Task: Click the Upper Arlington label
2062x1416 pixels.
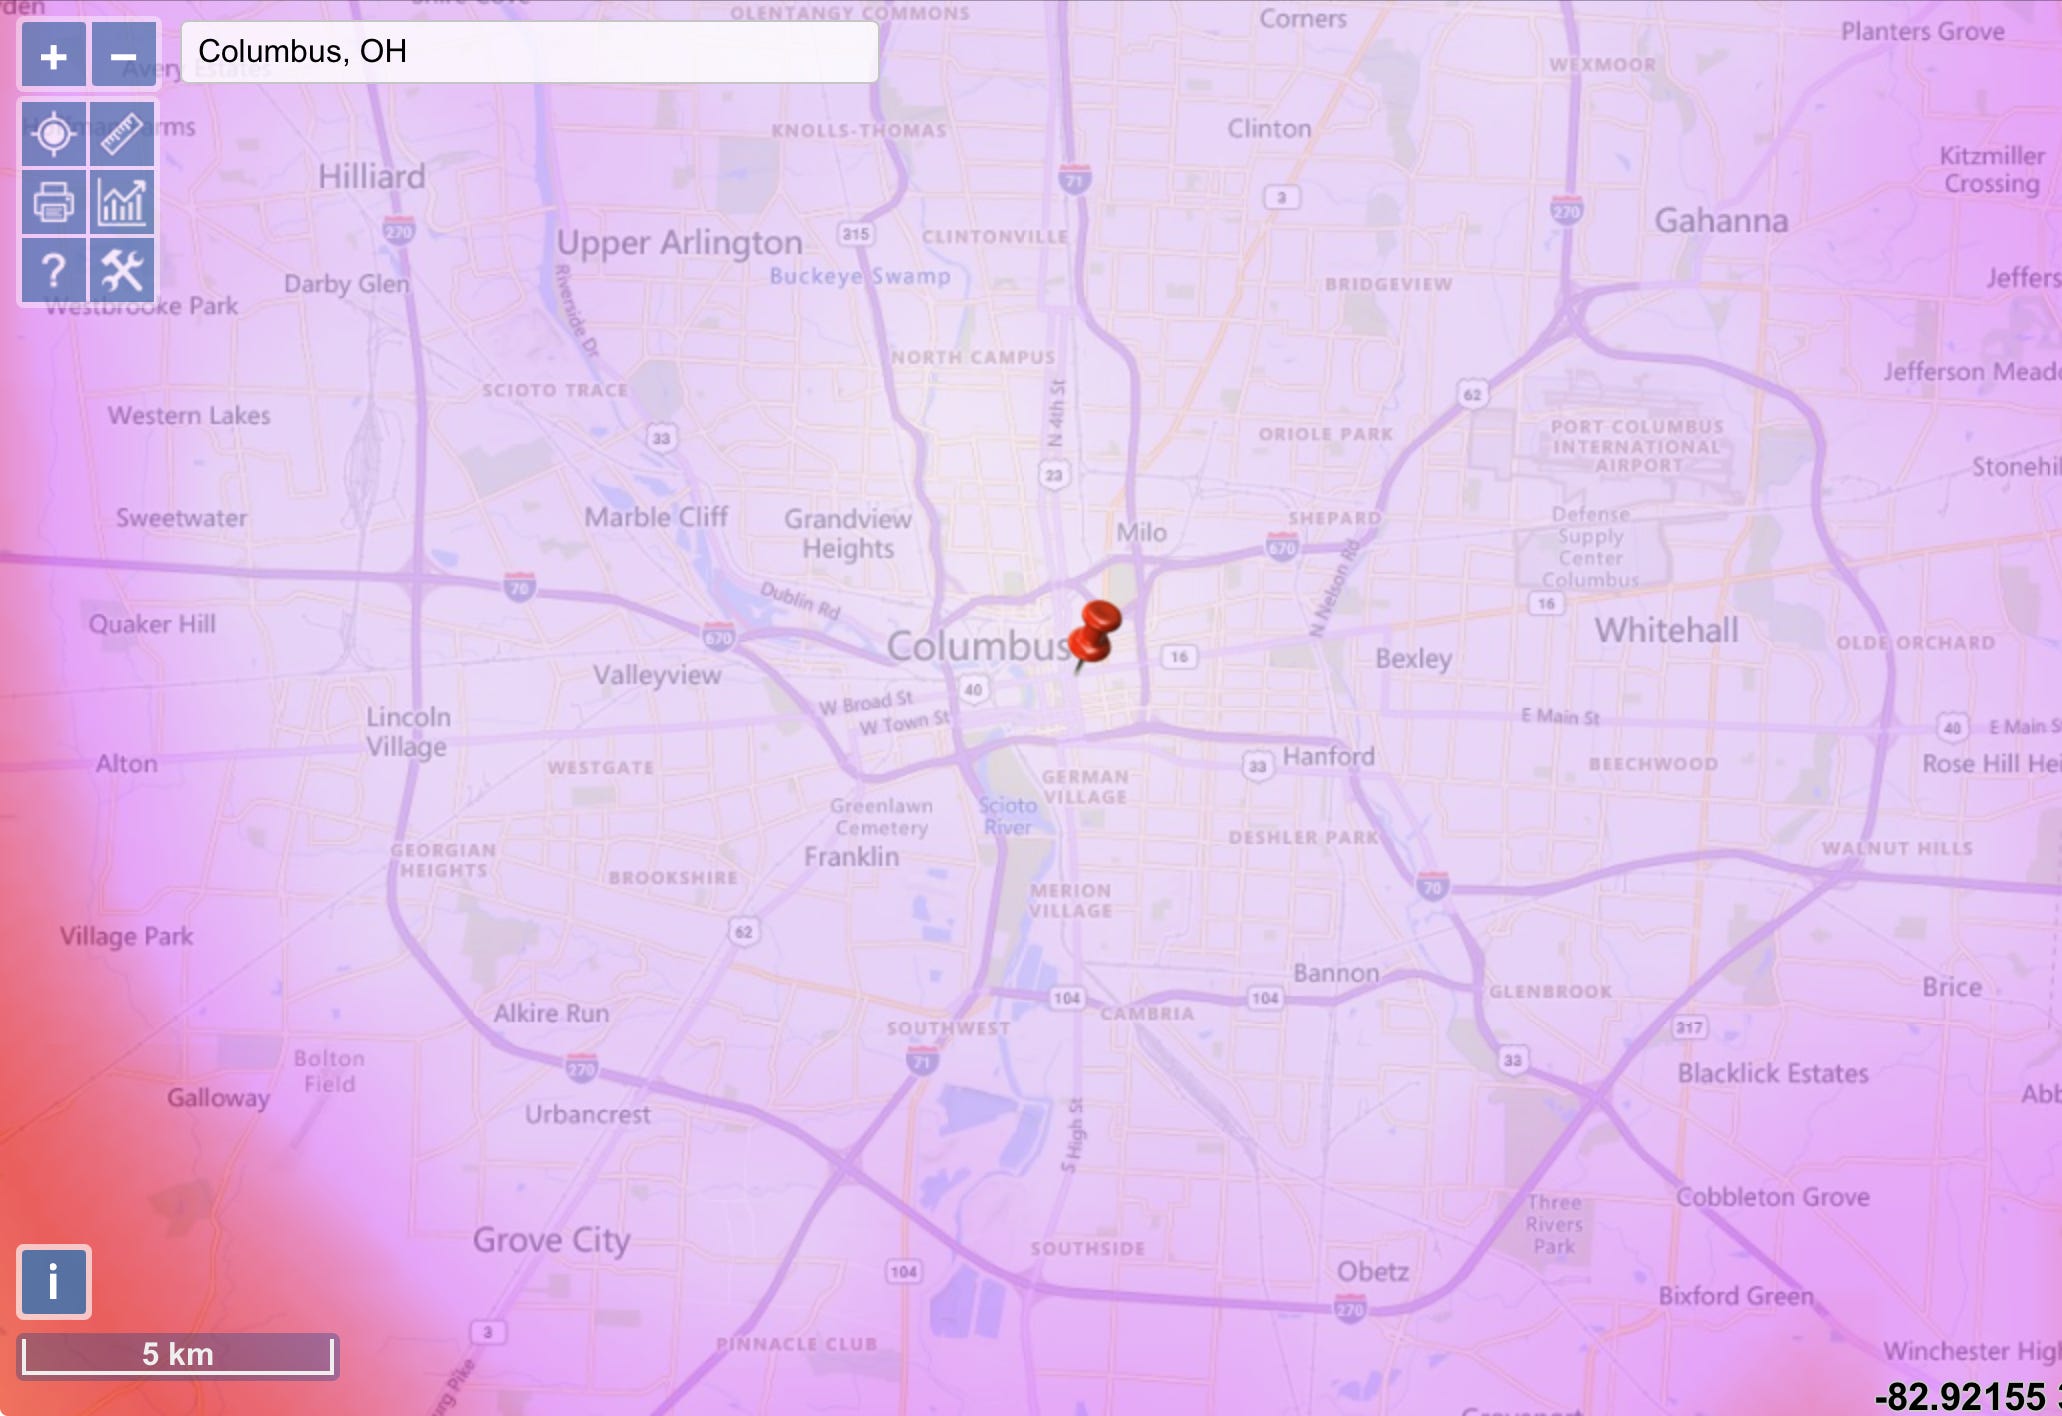Action: pyautogui.click(x=679, y=243)
